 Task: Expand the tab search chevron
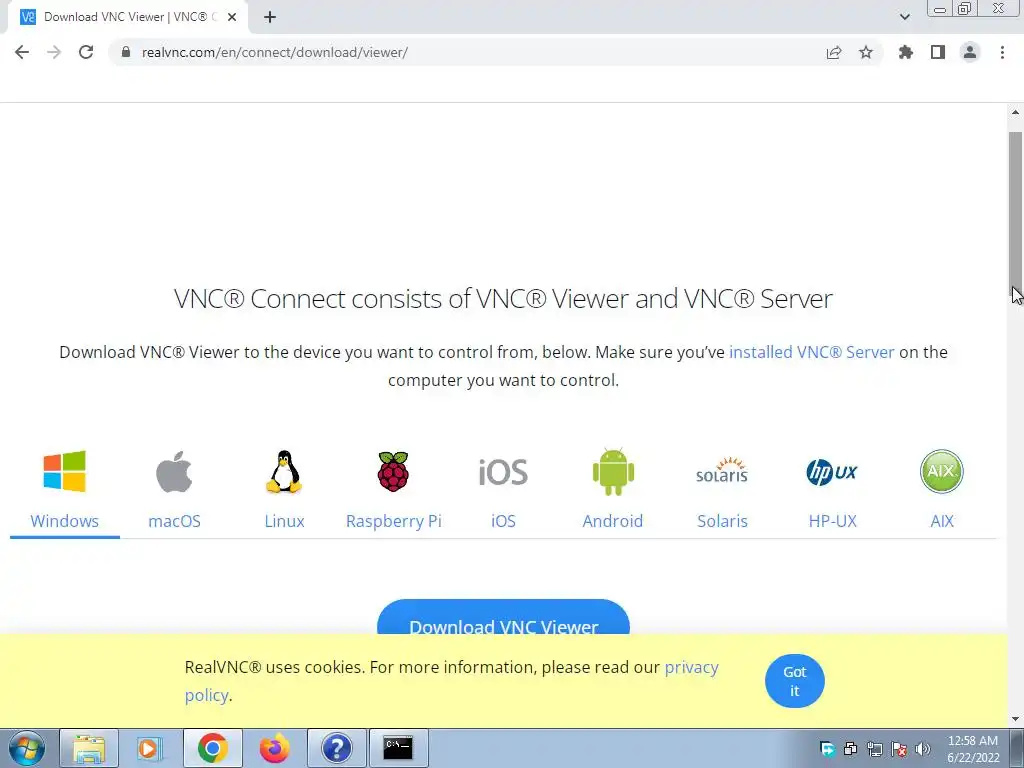(x=904, y=17)
